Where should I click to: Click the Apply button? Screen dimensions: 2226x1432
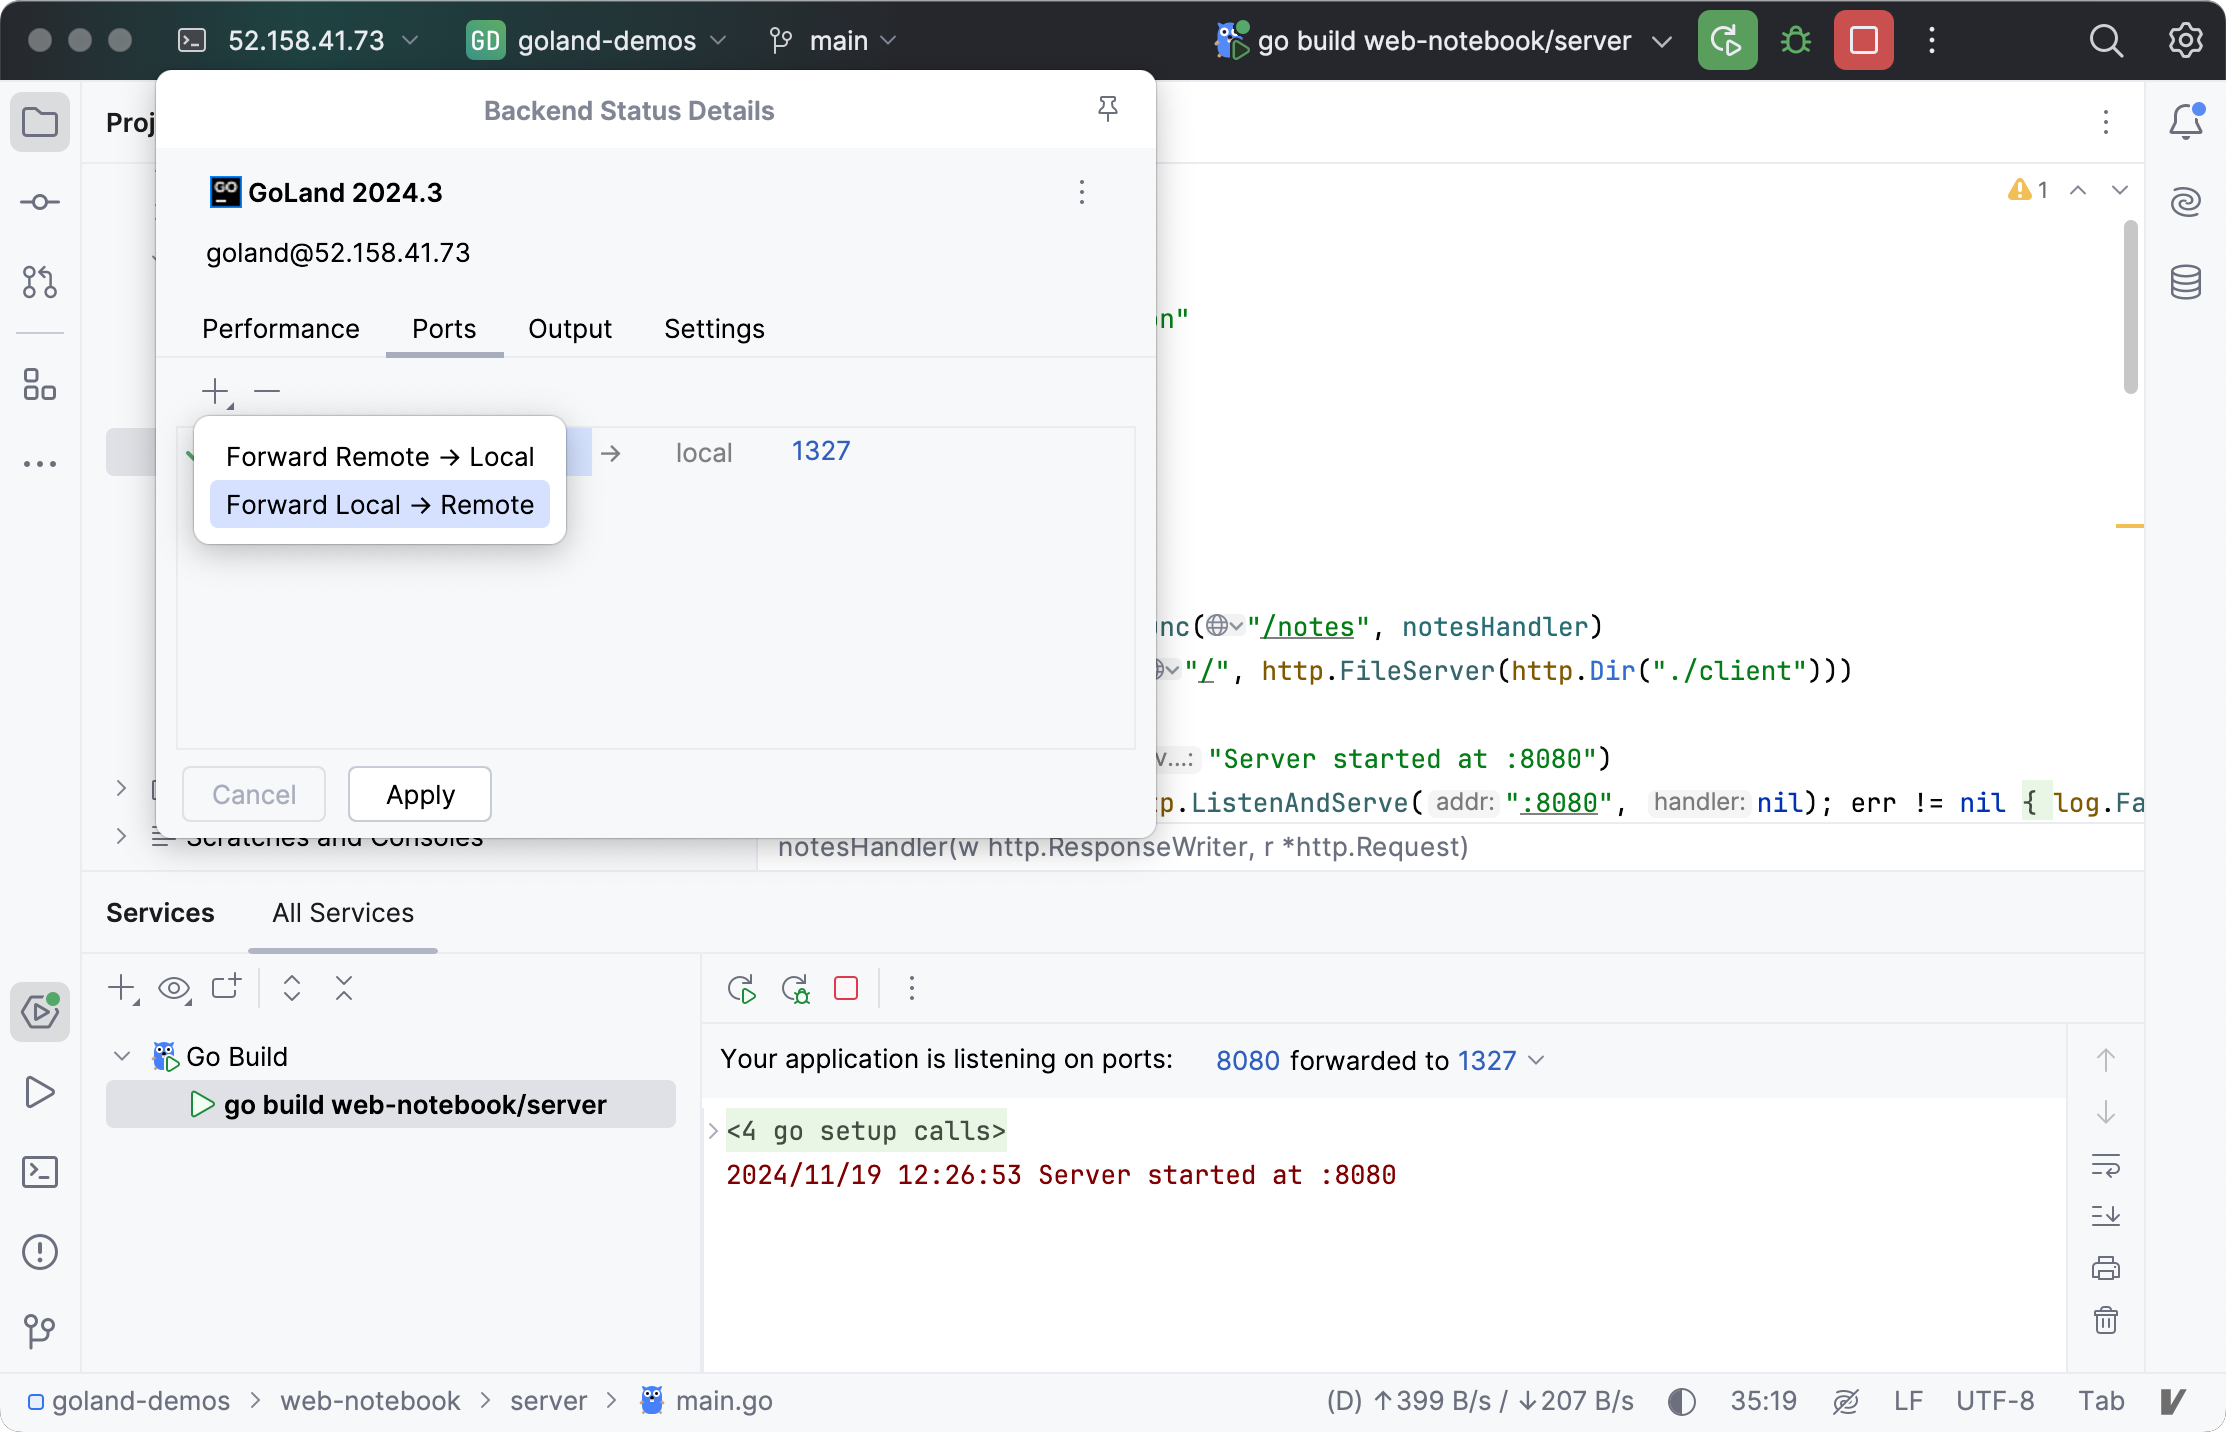coord(420,795)
